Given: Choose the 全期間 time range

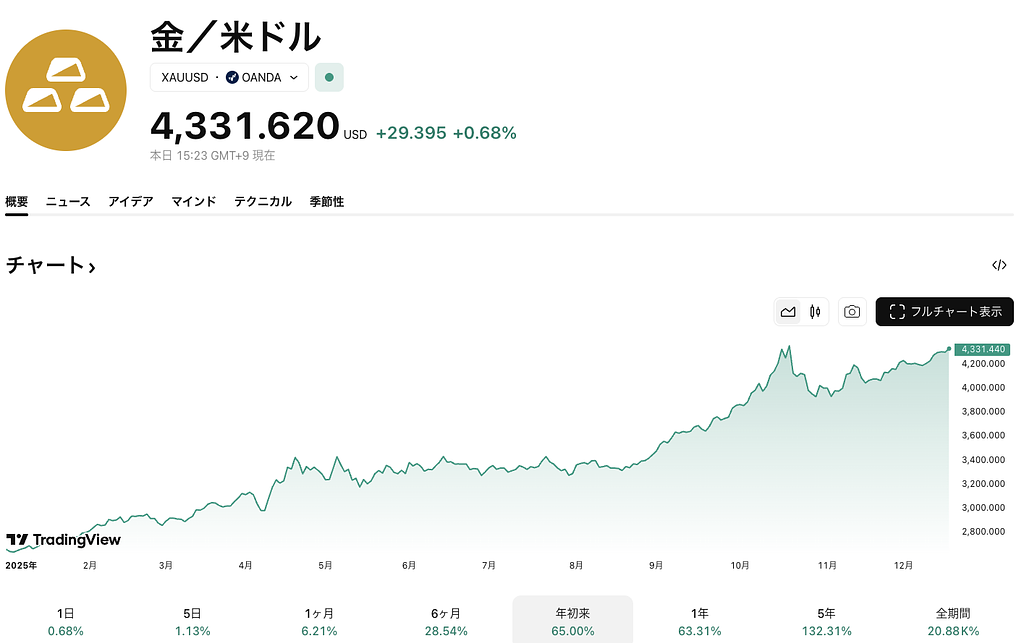Looking at the screenshot, I should (x=952, y=621).
